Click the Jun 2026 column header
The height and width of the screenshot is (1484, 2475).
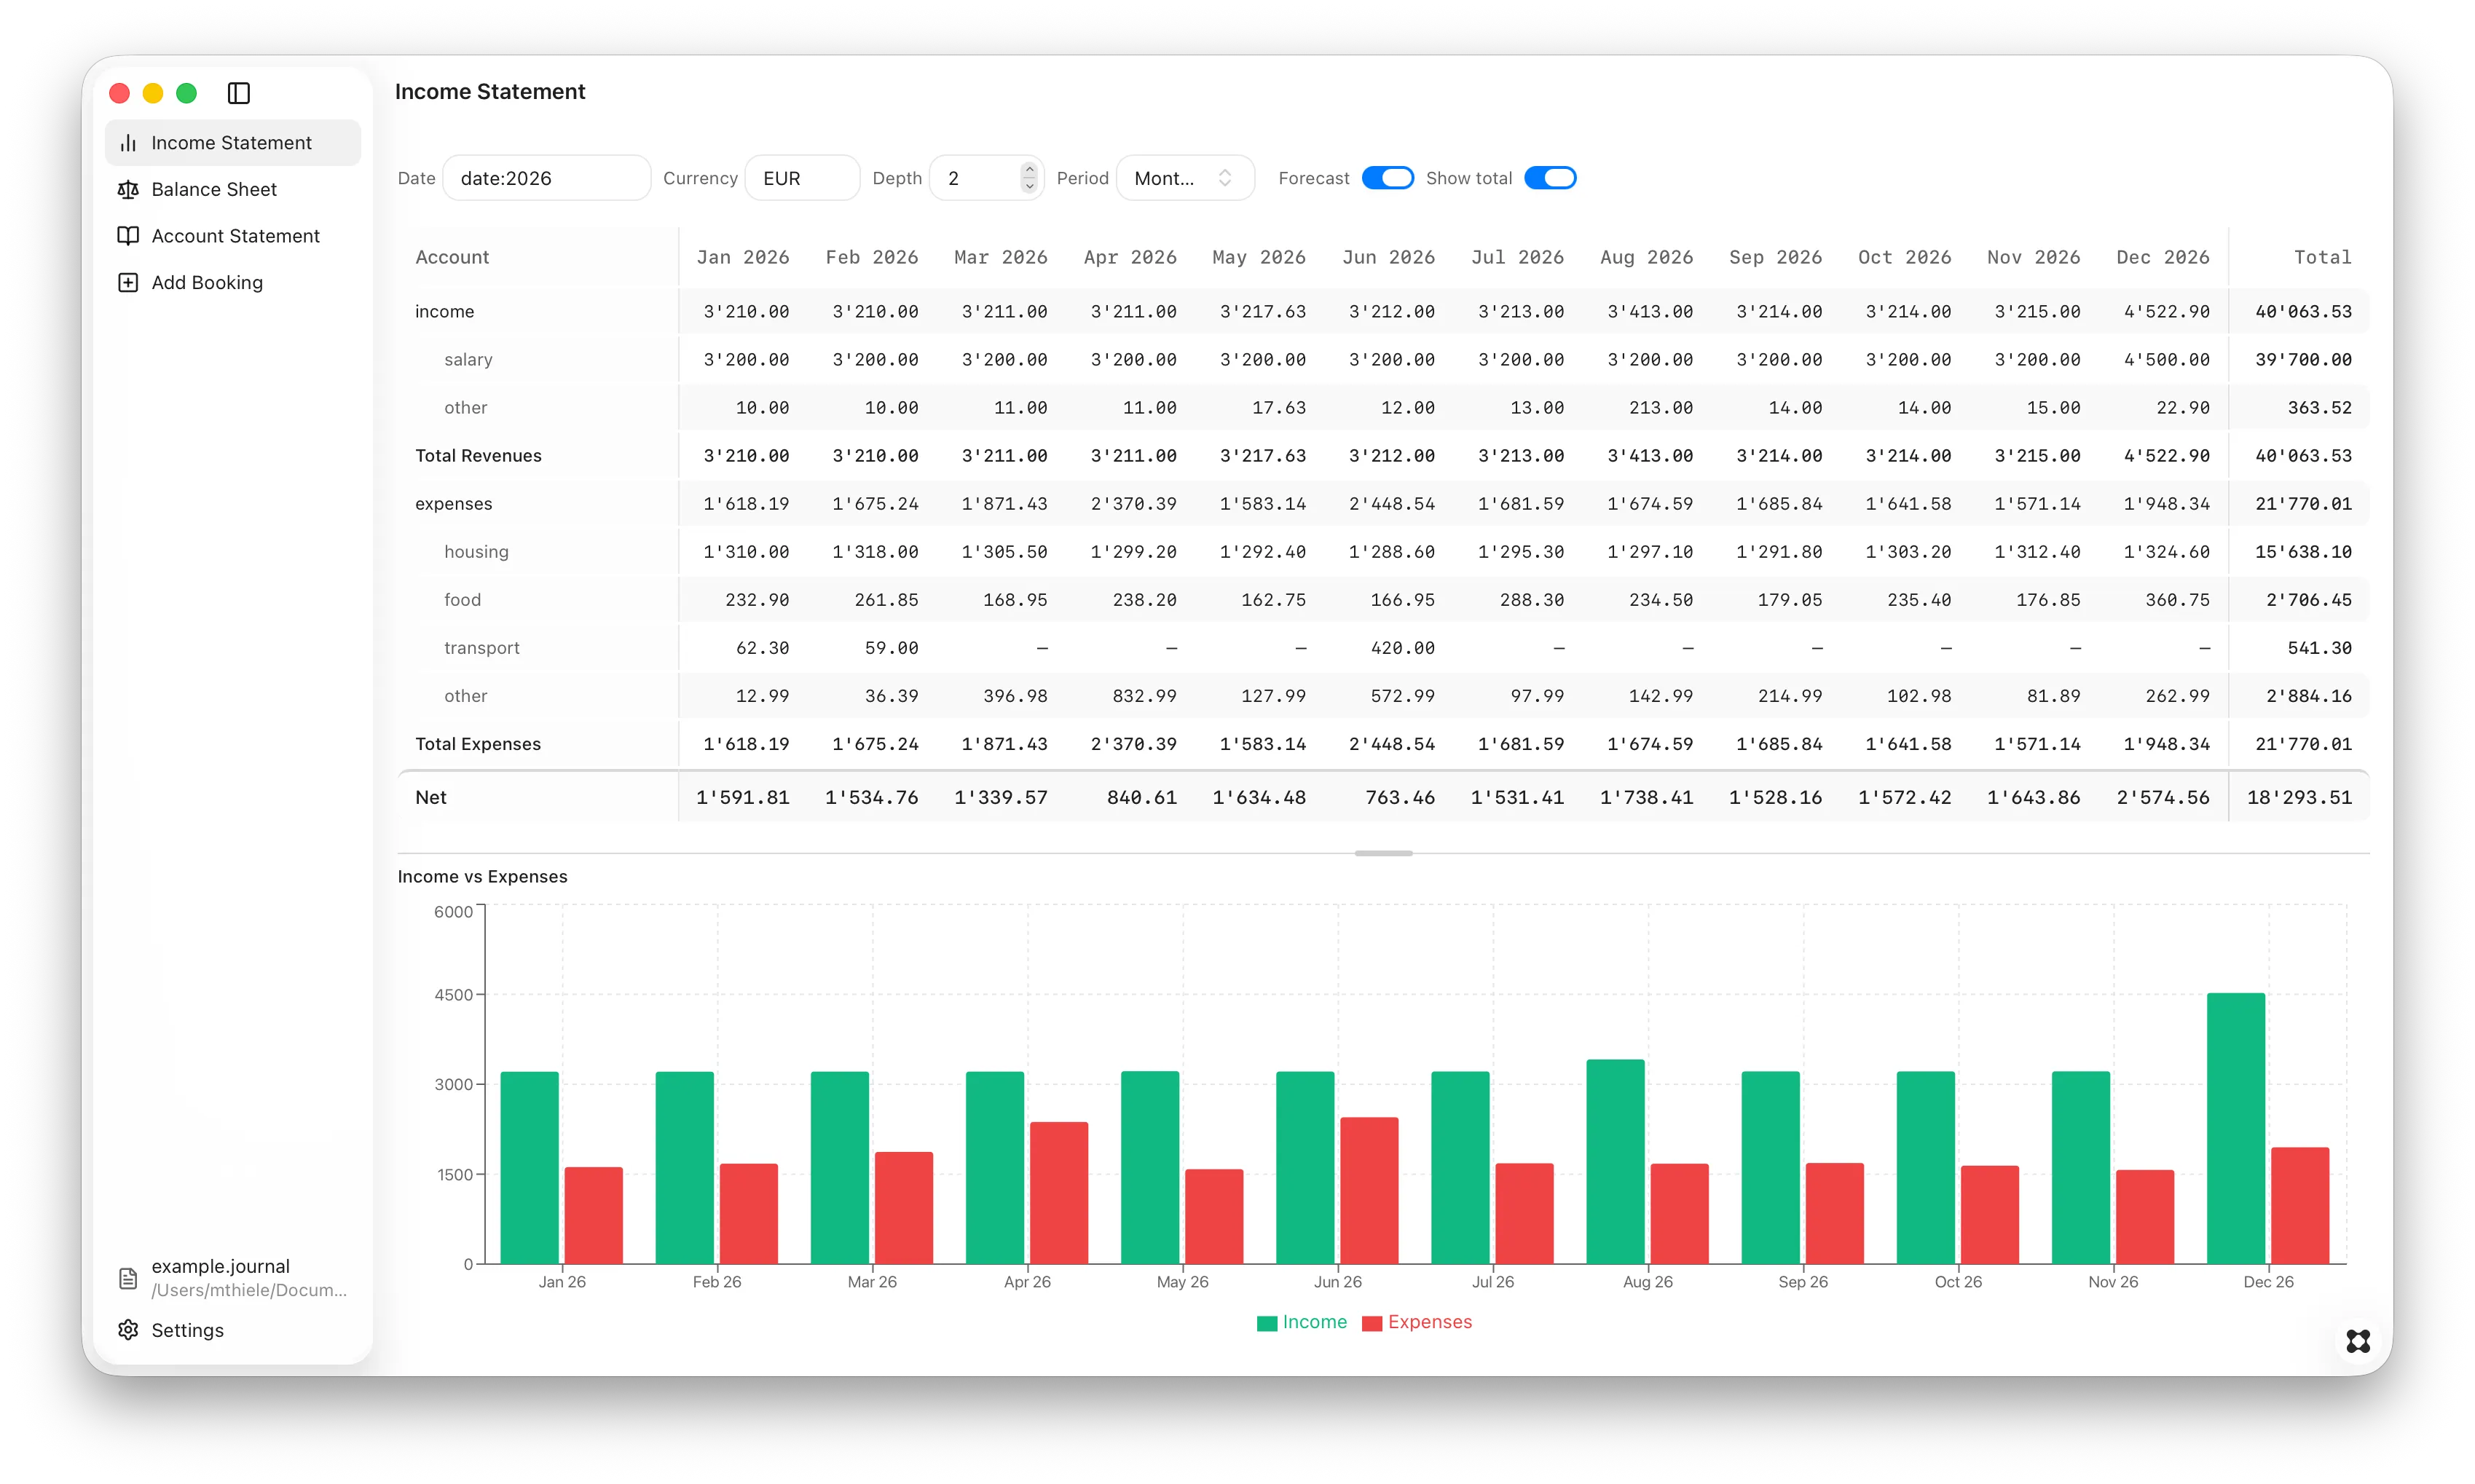click(1388, 257)
